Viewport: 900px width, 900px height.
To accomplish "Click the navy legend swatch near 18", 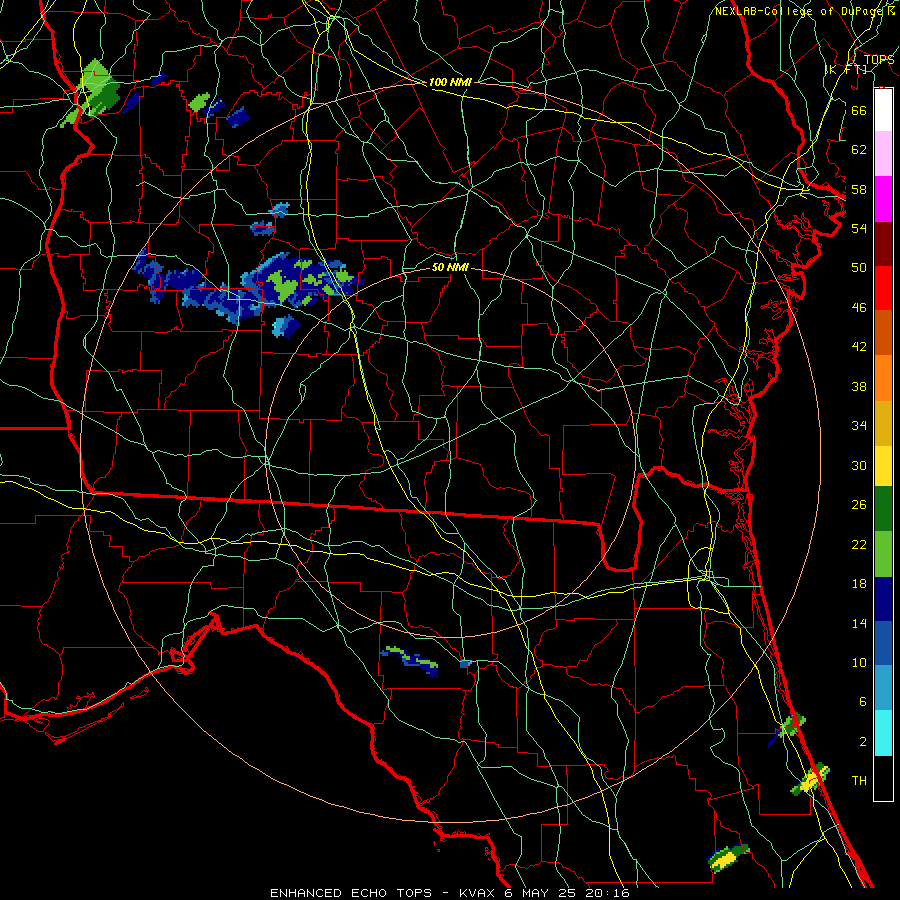I will click(x=883, y=599).
